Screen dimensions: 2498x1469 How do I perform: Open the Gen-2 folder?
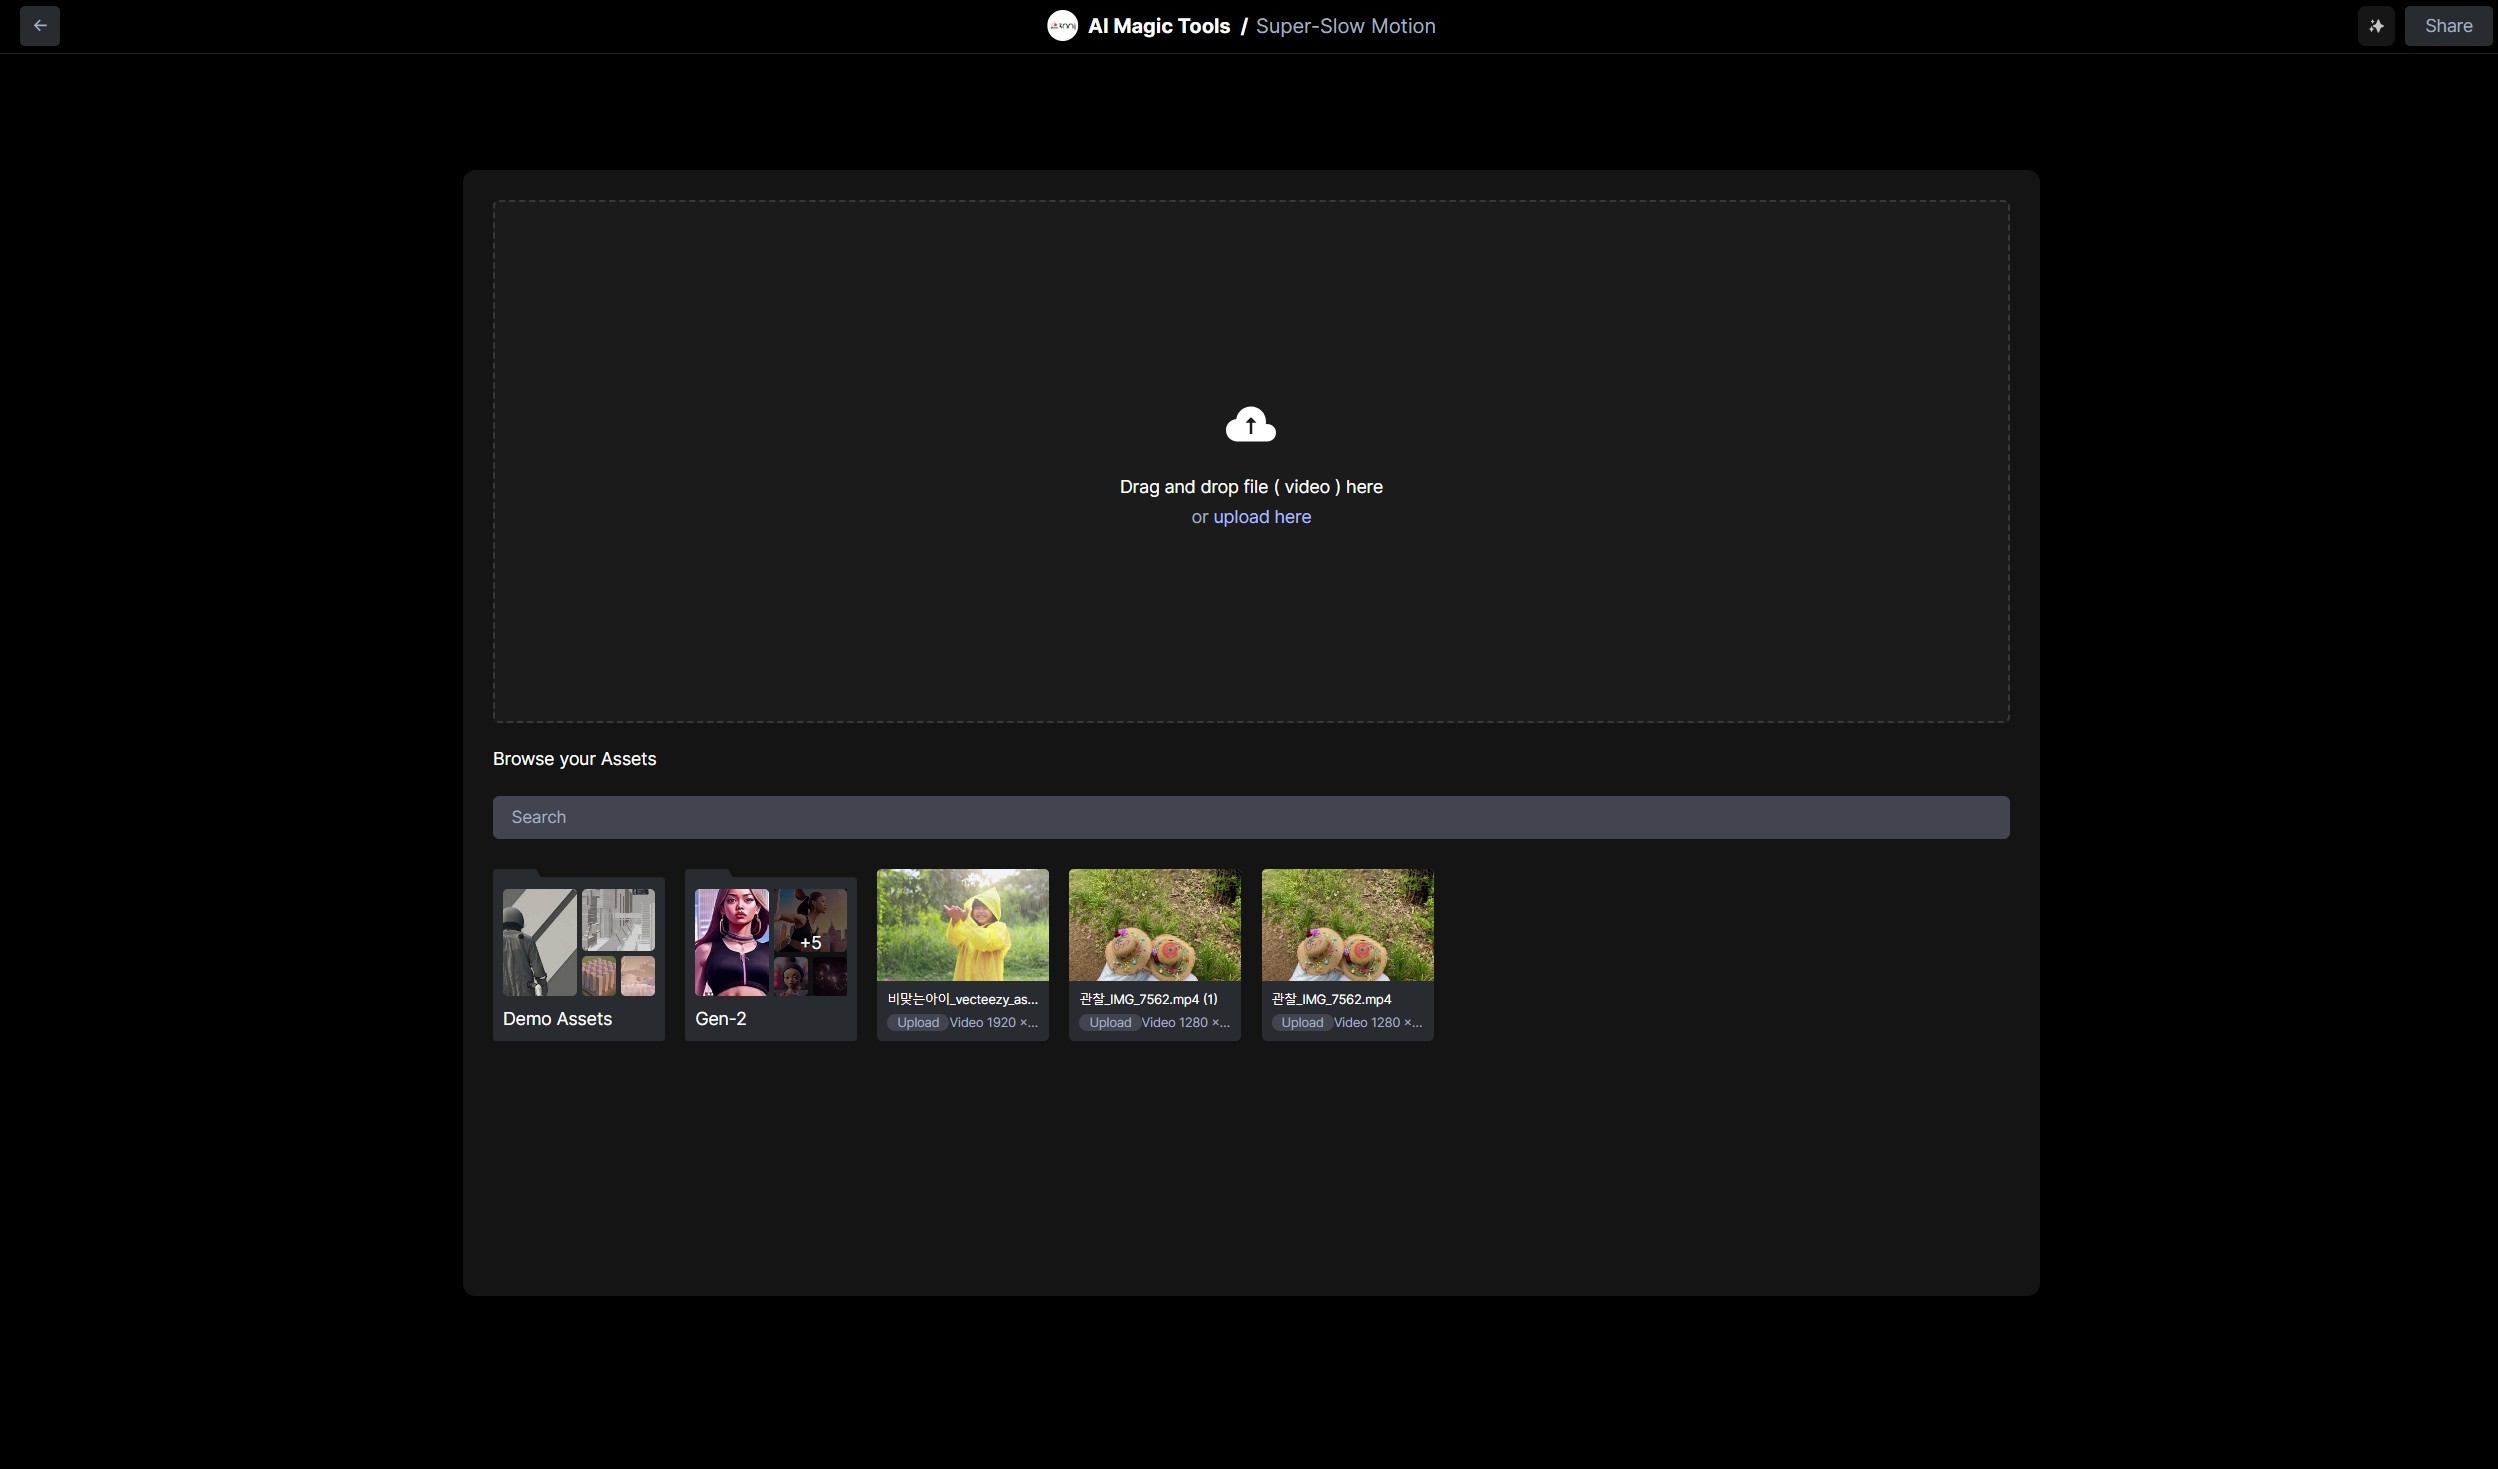[721, 1019]
